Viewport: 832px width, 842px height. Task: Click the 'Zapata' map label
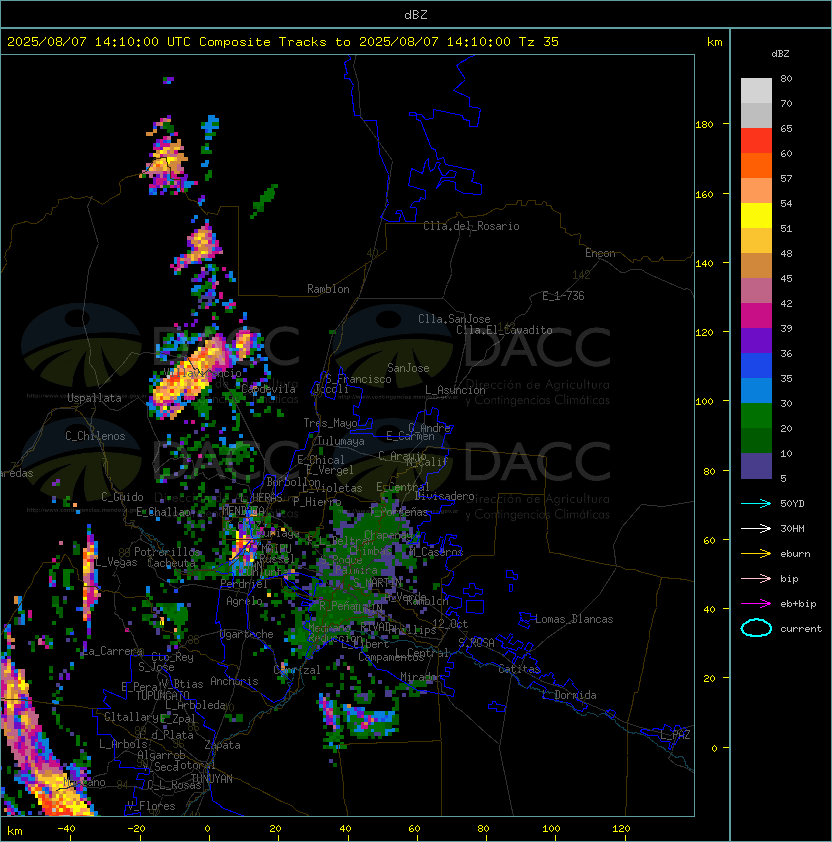point(222,745)
